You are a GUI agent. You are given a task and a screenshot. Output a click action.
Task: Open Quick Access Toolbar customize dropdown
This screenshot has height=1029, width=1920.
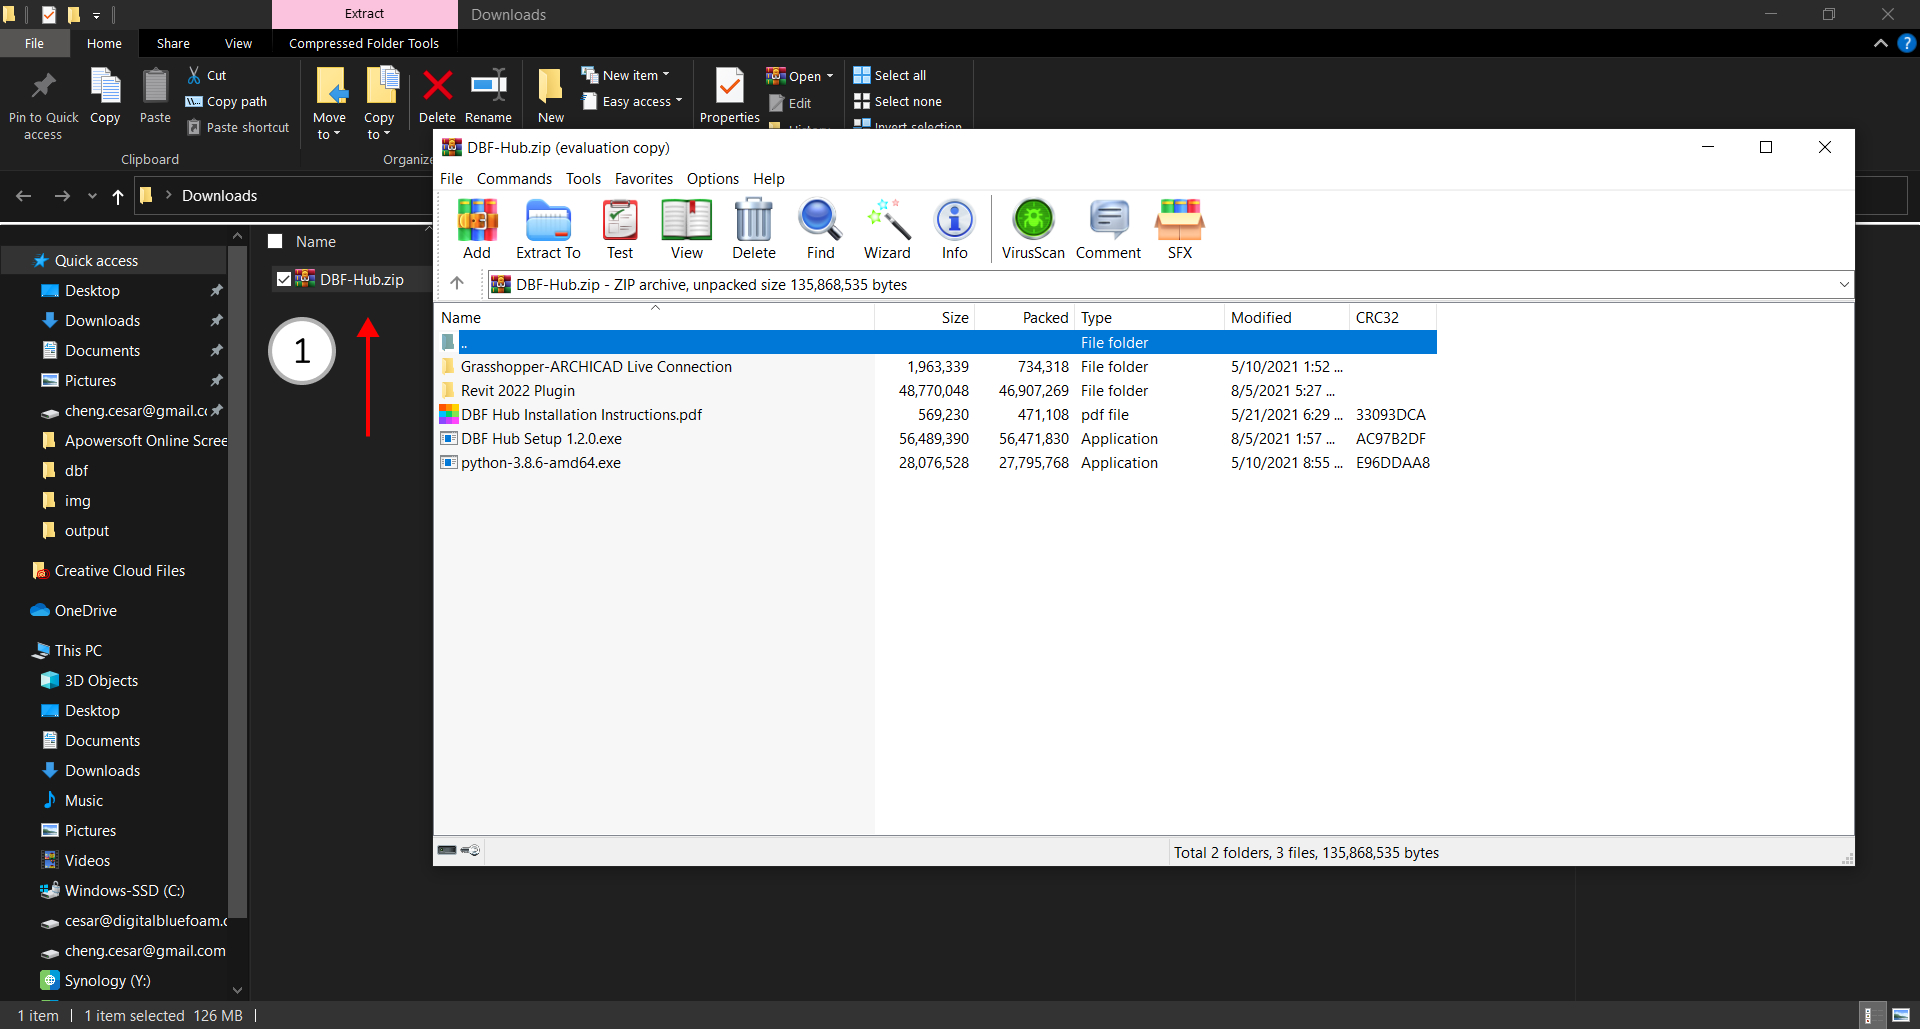click(x=97, y=15)
